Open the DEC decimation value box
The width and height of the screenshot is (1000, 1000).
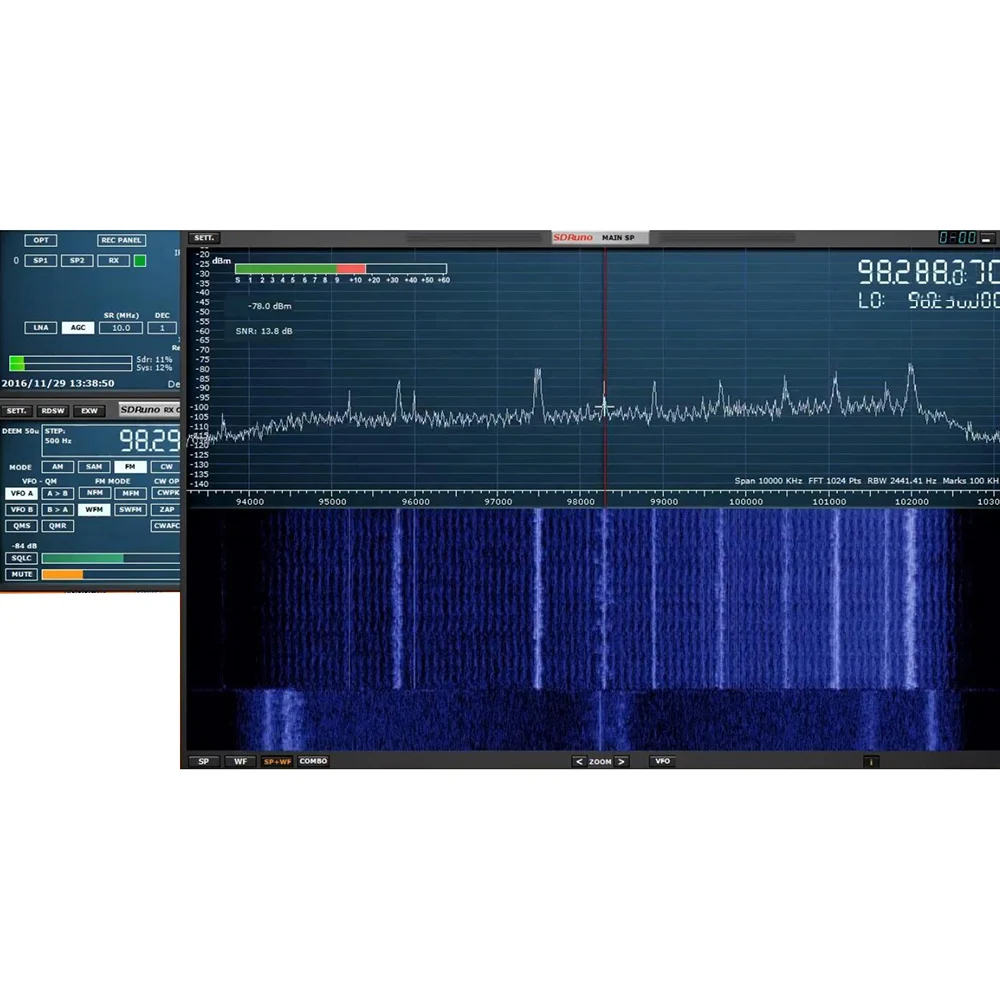click(162, 328)
